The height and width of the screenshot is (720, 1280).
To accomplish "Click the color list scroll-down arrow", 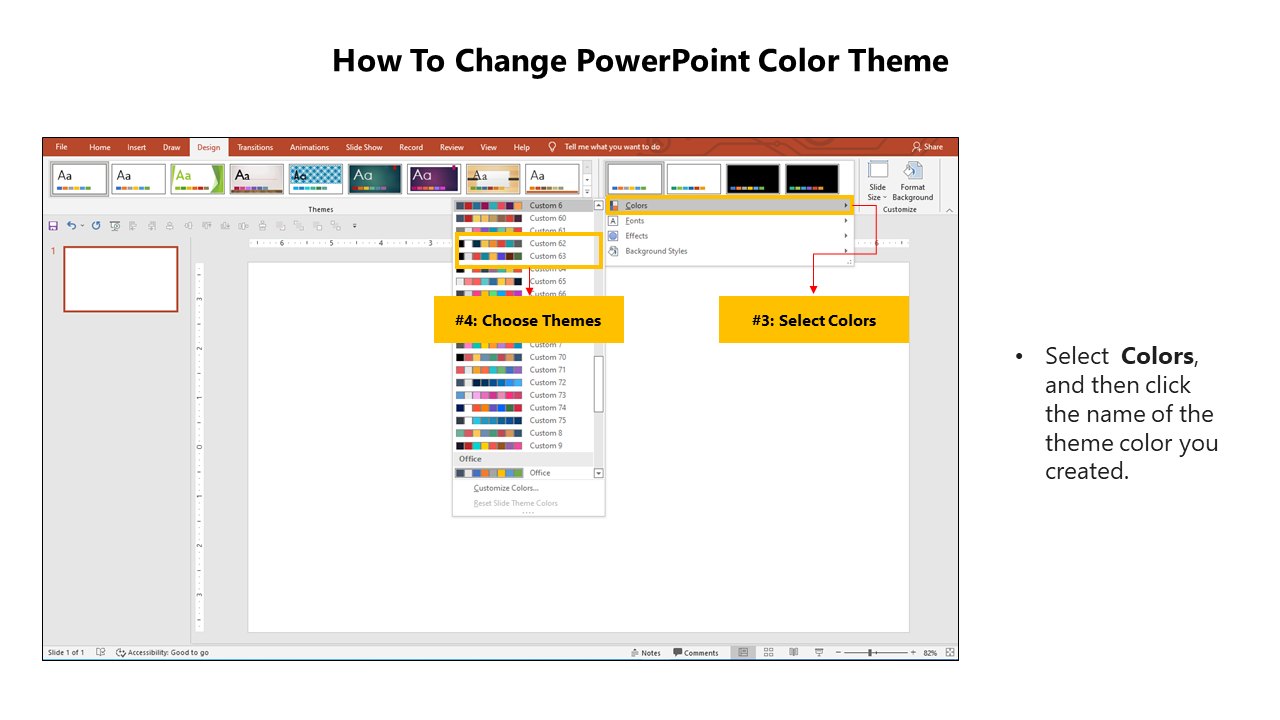I will [x=599, y=473].
